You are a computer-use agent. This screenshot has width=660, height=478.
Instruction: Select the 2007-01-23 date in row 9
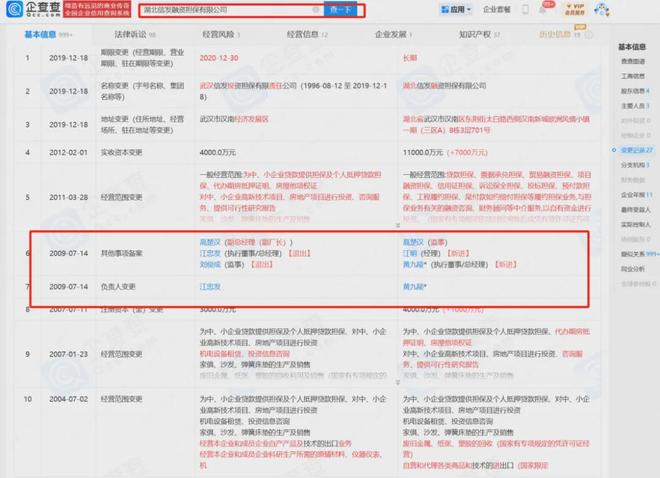click(x=69, y=354)
